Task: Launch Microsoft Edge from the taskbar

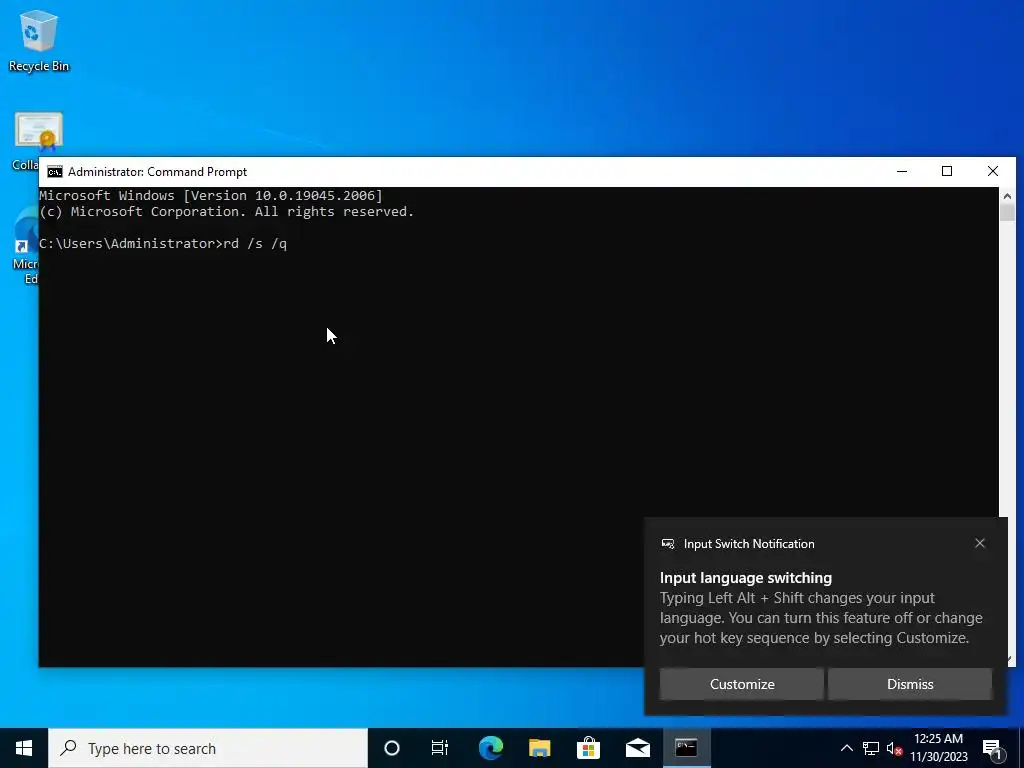Action: point(490,748)
